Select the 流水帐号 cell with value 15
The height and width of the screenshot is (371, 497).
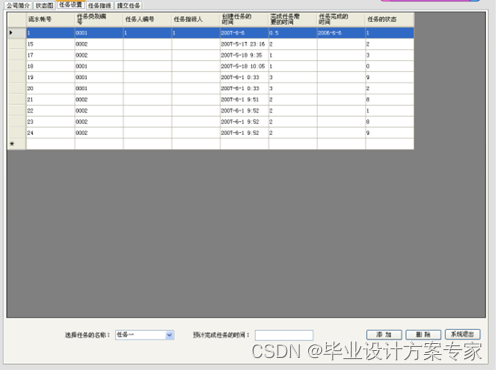click(50, 44)
